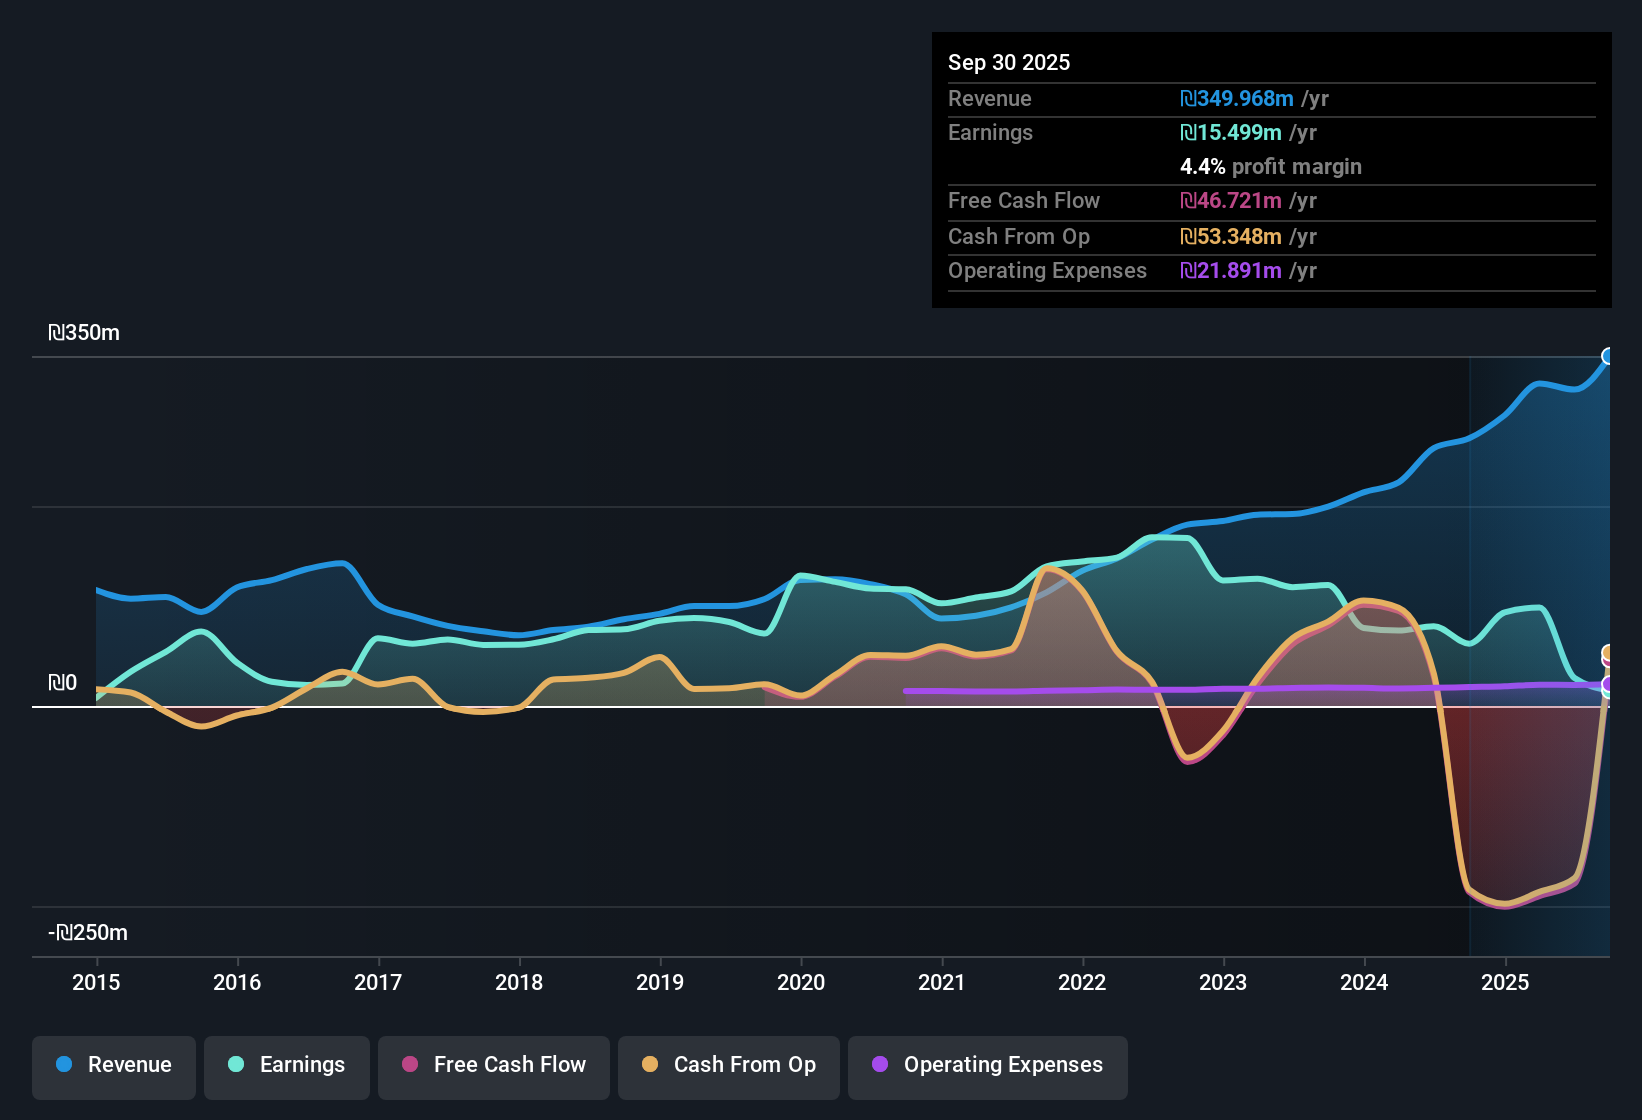Click the 4.4% profit margin value

[x=1202, y=167]
